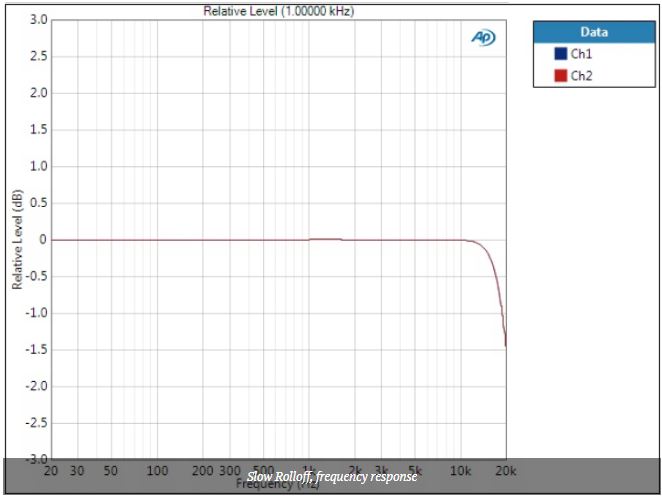Viewport: 662px width, 500px height.
Task: Click the vertical Relative Level (dB) axis label
Action: click(17, 239)
